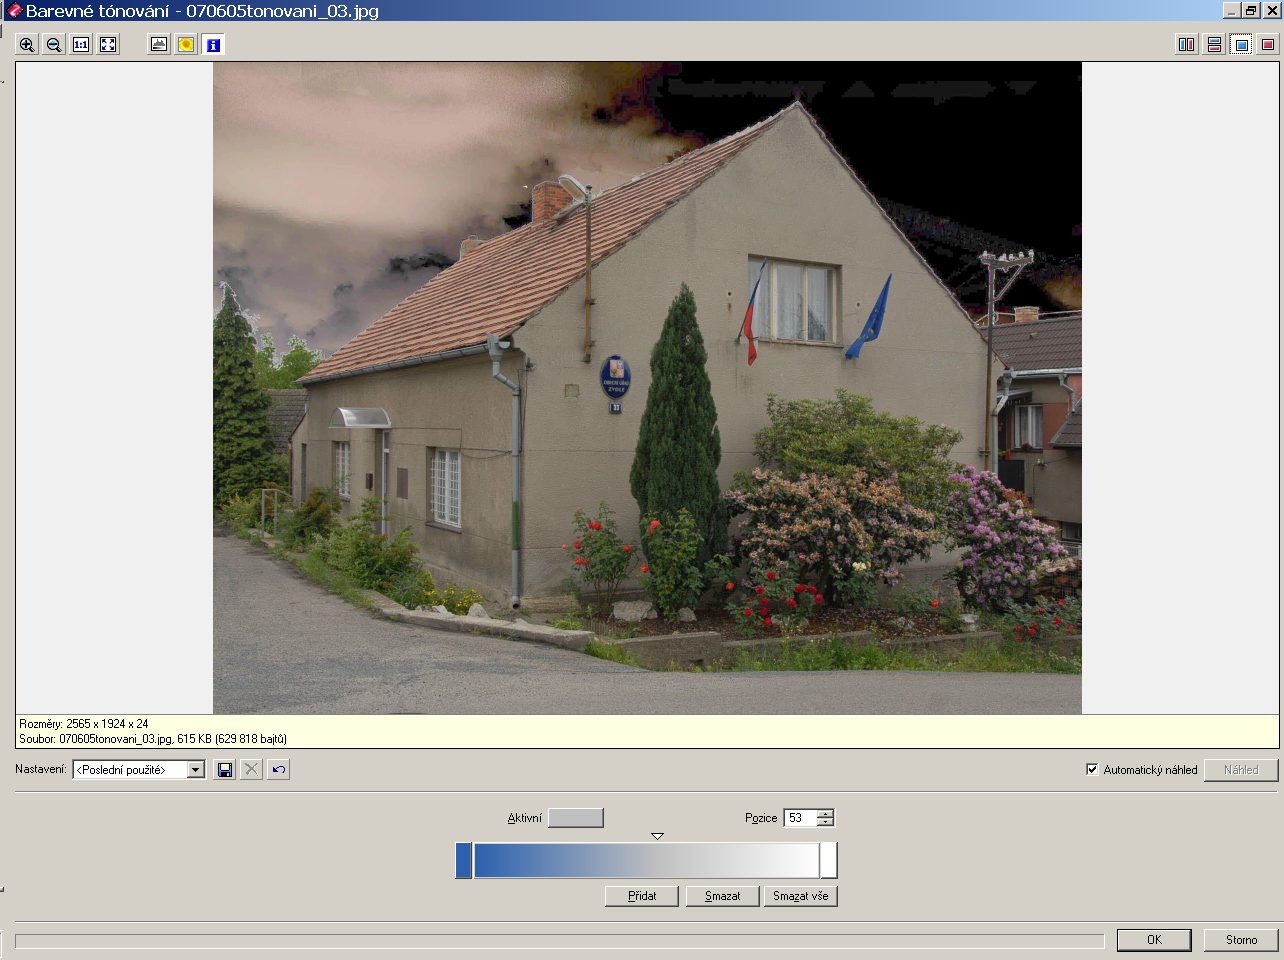Viewport: 1284px width, 960px height.
Task: Uncheck the Automatický náhled checkbox
Action: point(1092,769)
